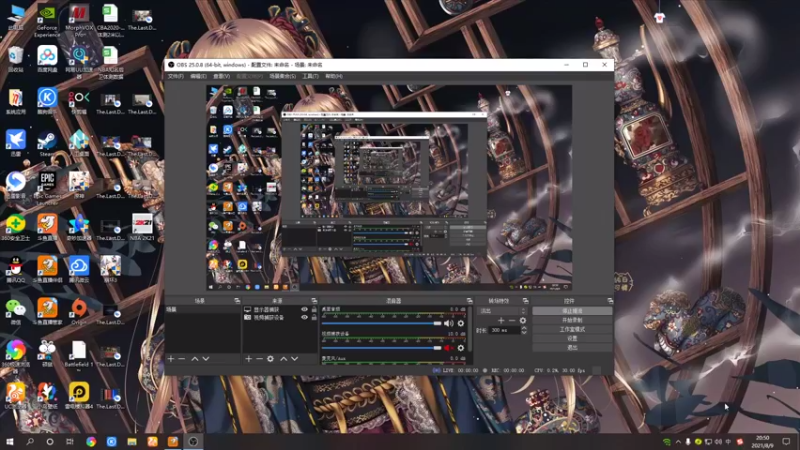This screenshot has height=450, width=800.
Task: Select the Steam desktop shortcut
Action: (47, 144)
